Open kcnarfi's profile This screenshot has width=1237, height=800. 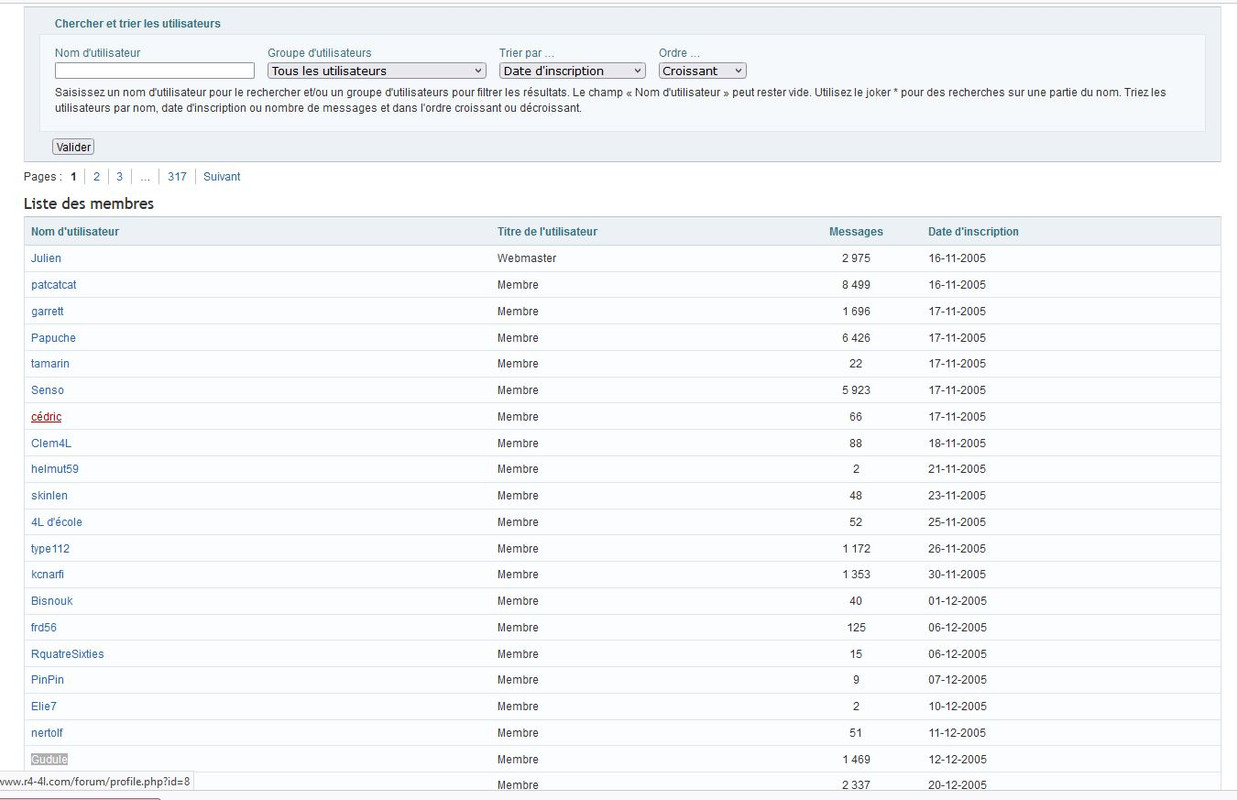click(47, 575)
